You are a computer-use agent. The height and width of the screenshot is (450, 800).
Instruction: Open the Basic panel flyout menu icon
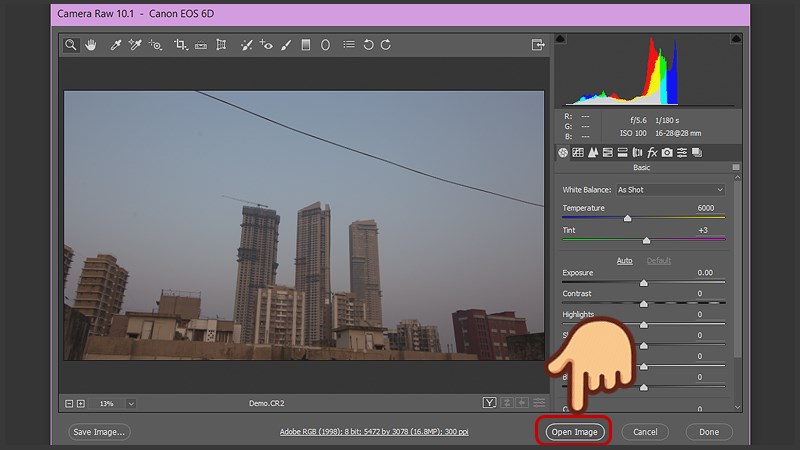point(736,167)
